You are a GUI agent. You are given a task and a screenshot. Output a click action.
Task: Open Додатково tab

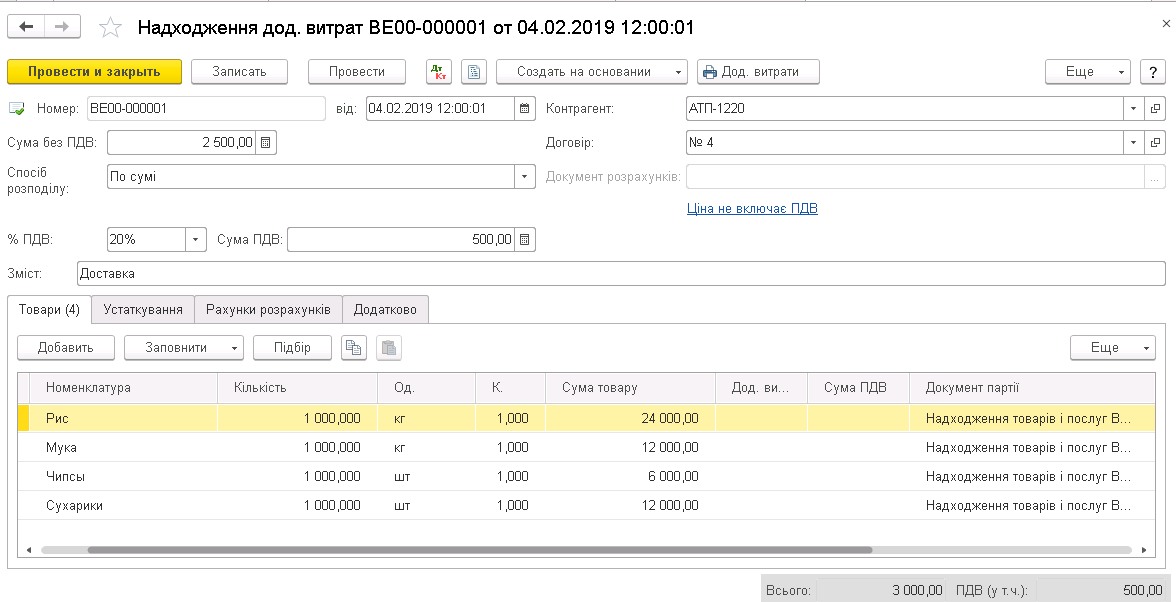tap(386, 310)
